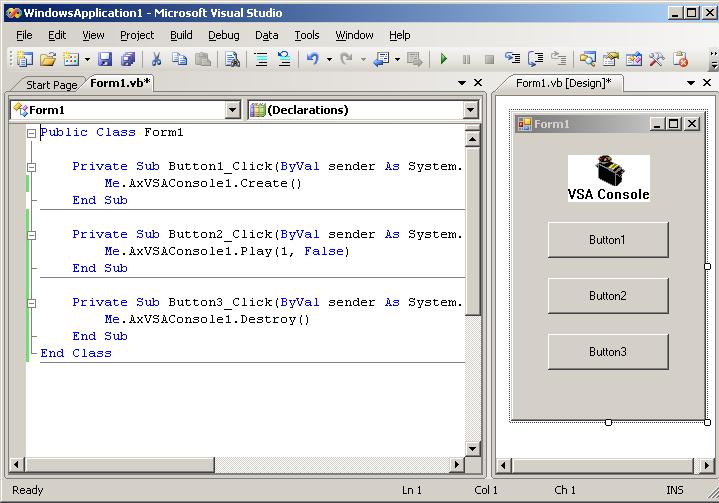Viewport: 719px width, 503px height.
Task: Comment out the selected lines icon
Action: tap(261, 59)
